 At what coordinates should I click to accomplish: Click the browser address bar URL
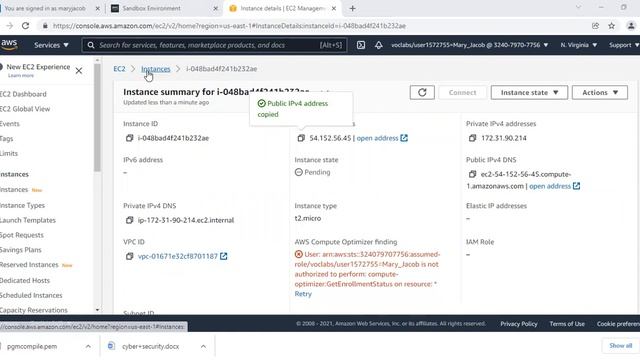229,26
